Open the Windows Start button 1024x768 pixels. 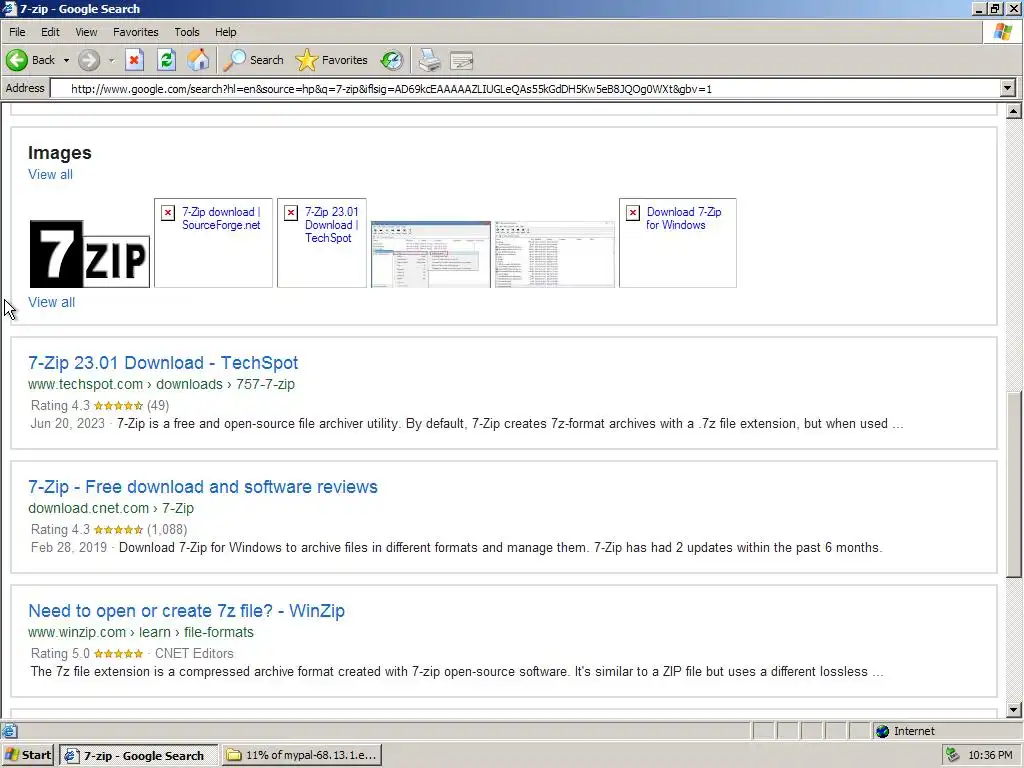[27, 756]
